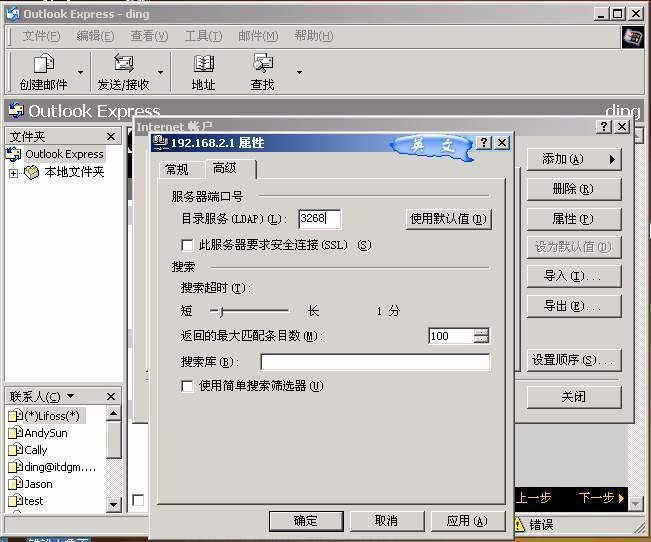Image resolution: width=651 pixels, height=542 pixels.
Task: Click the help question mark in the 属性 dialog
Action: 484,143
